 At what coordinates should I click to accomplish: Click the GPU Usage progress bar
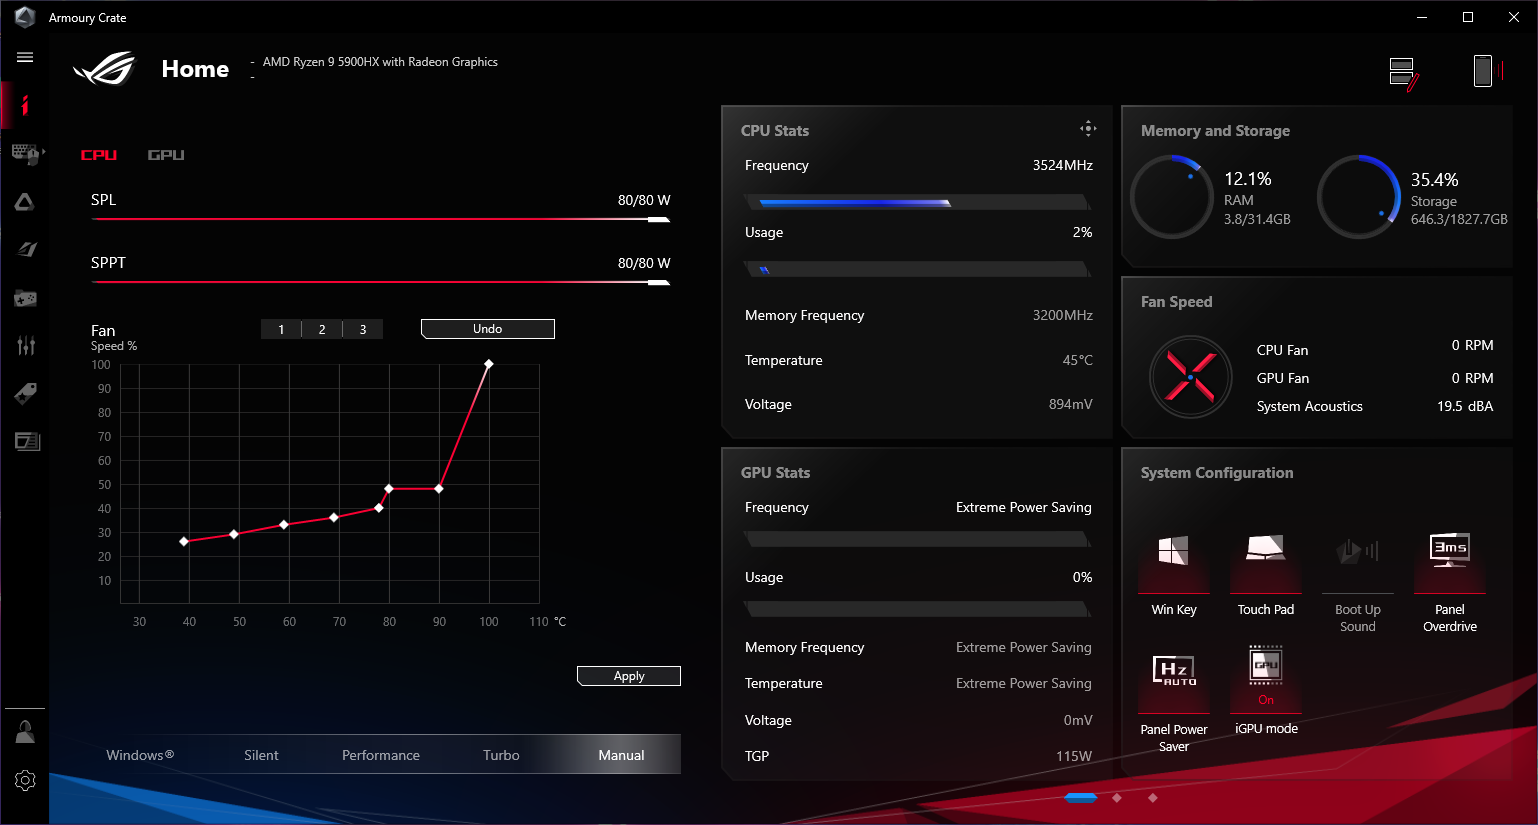917,609
